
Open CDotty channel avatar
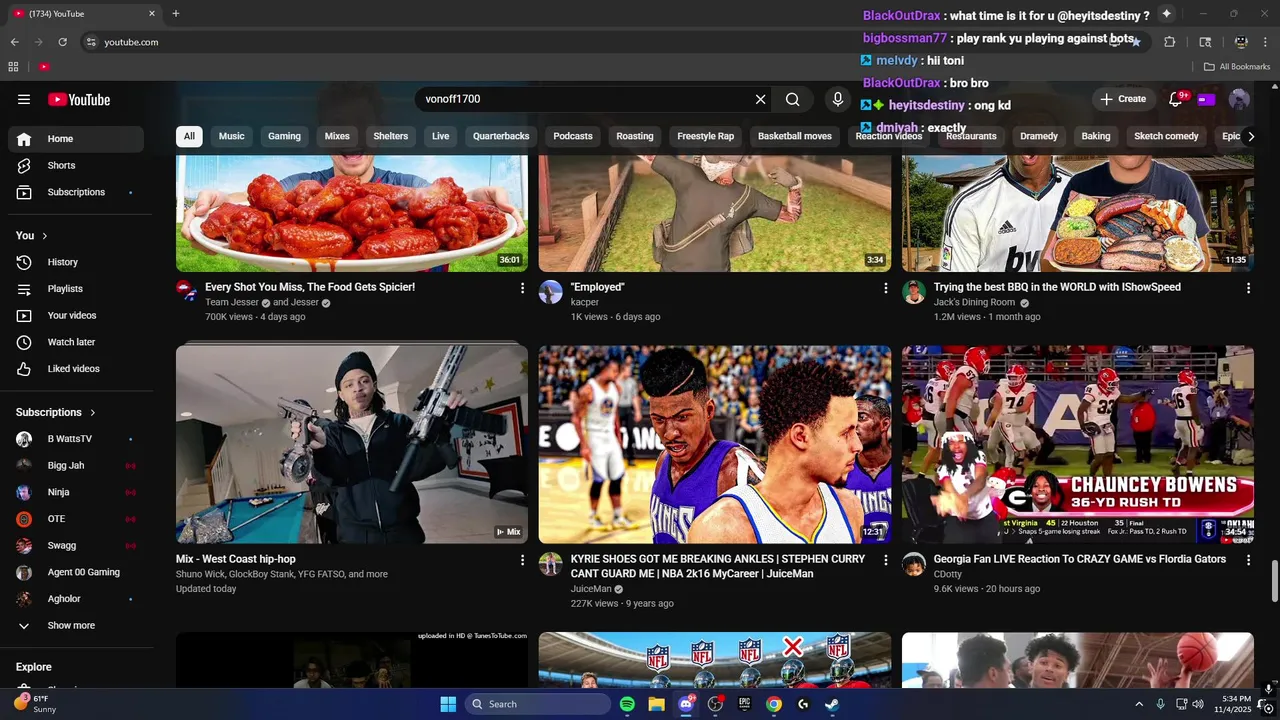[914, 564]
